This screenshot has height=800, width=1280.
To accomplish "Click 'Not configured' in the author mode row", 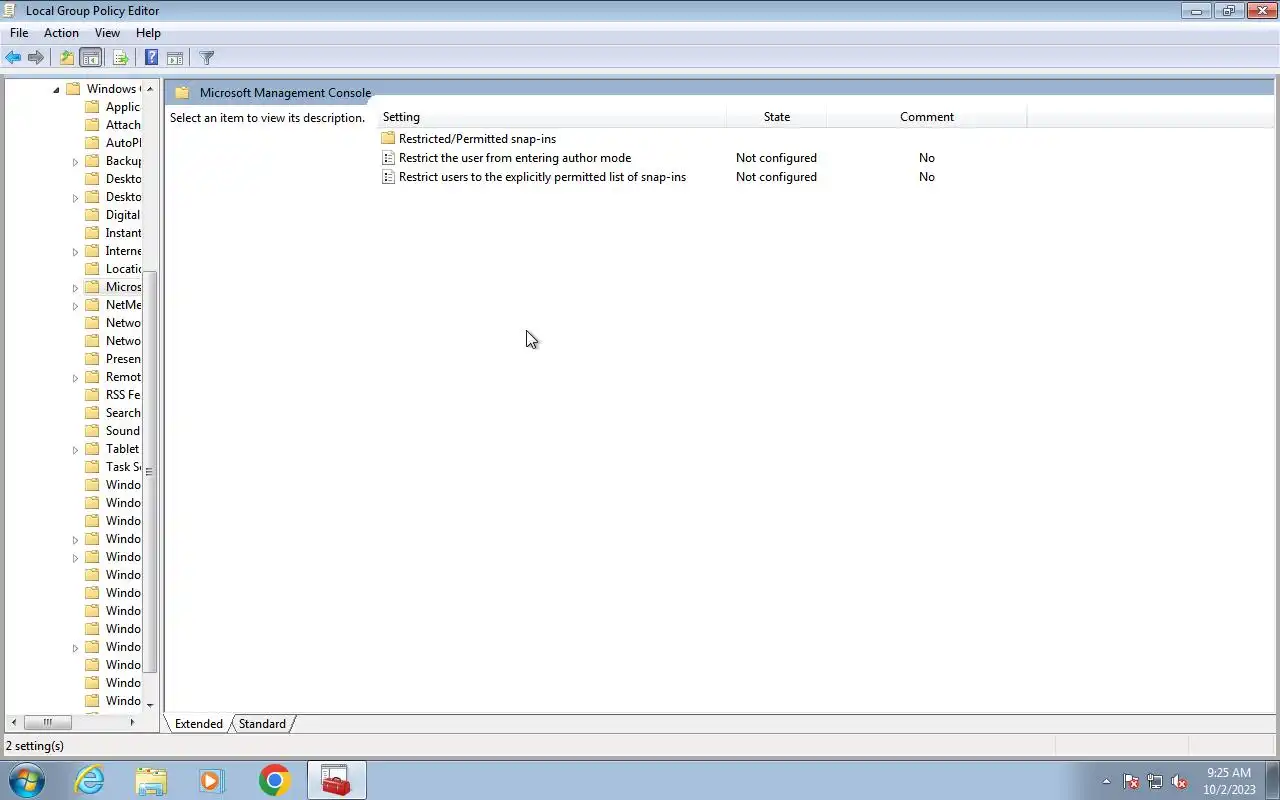I will 776,158.
